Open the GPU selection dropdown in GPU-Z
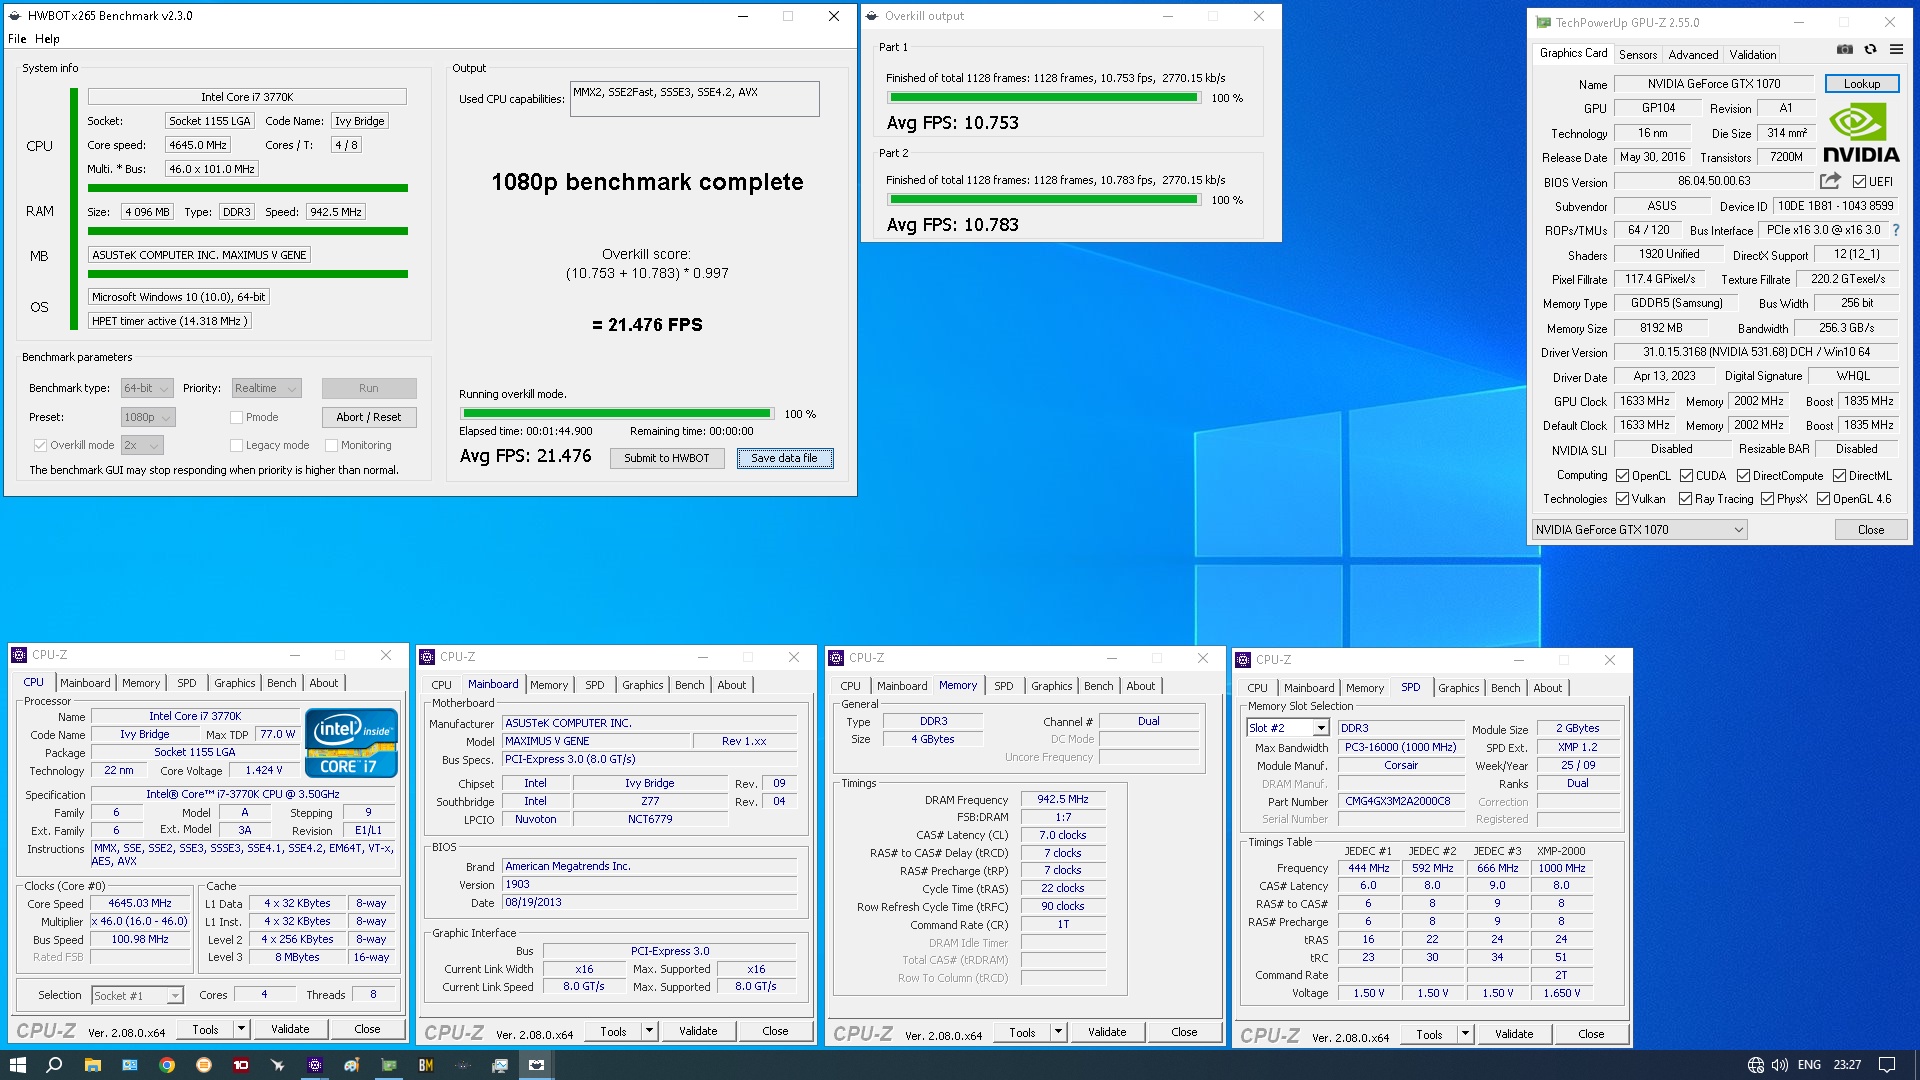 1639,530
